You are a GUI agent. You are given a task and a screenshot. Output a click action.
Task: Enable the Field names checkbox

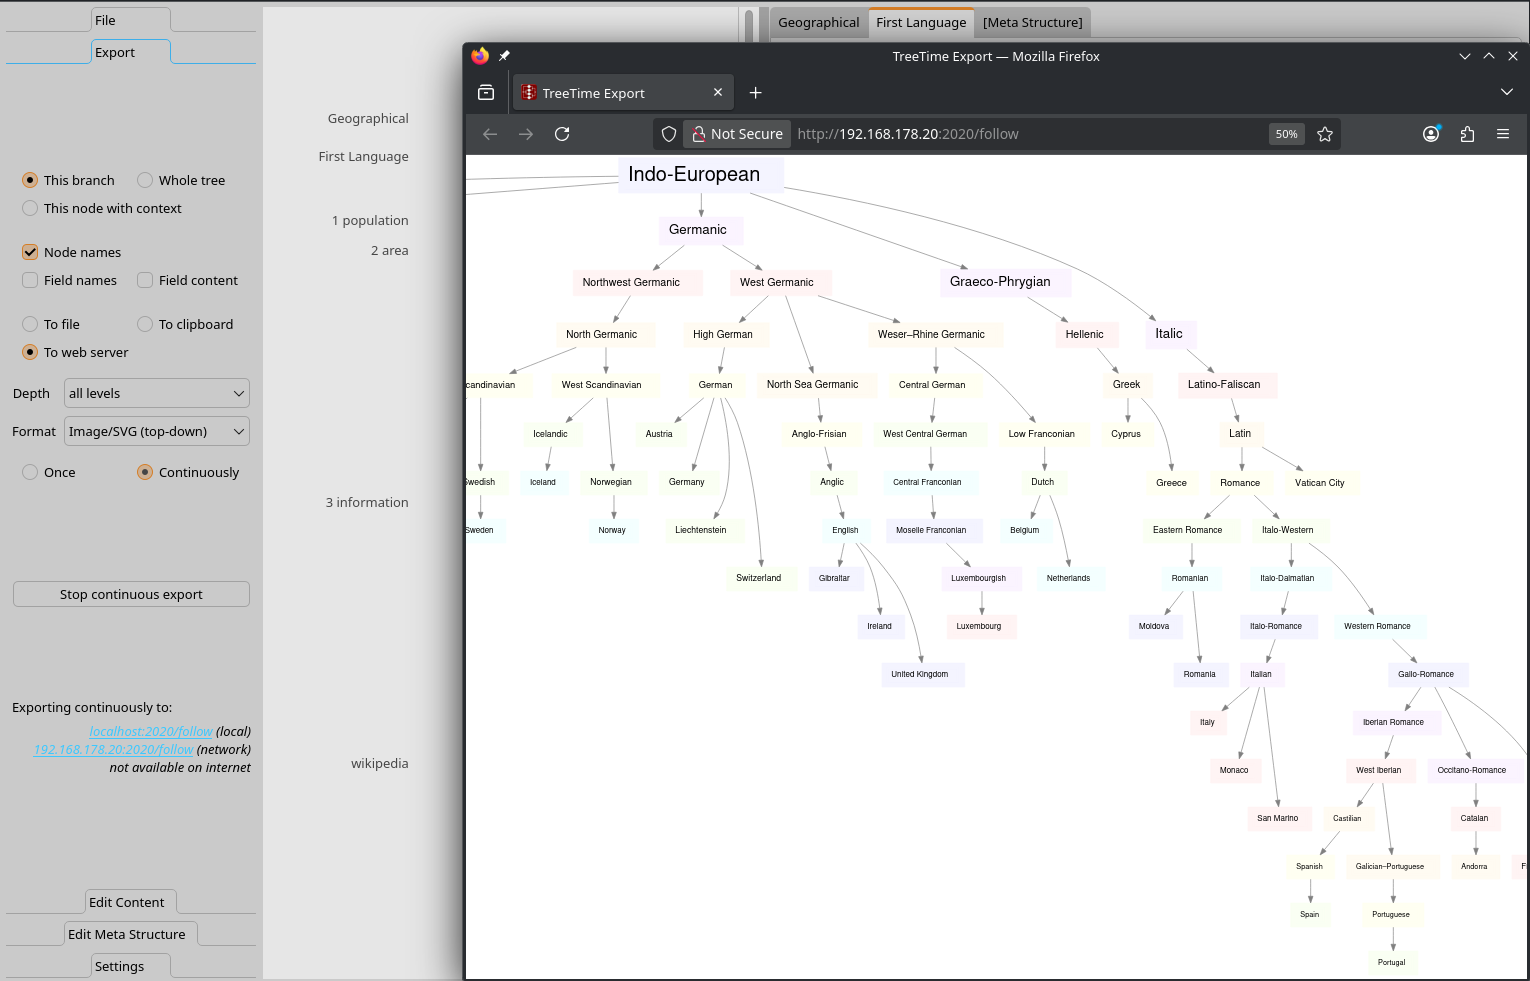tap(30, 281)
